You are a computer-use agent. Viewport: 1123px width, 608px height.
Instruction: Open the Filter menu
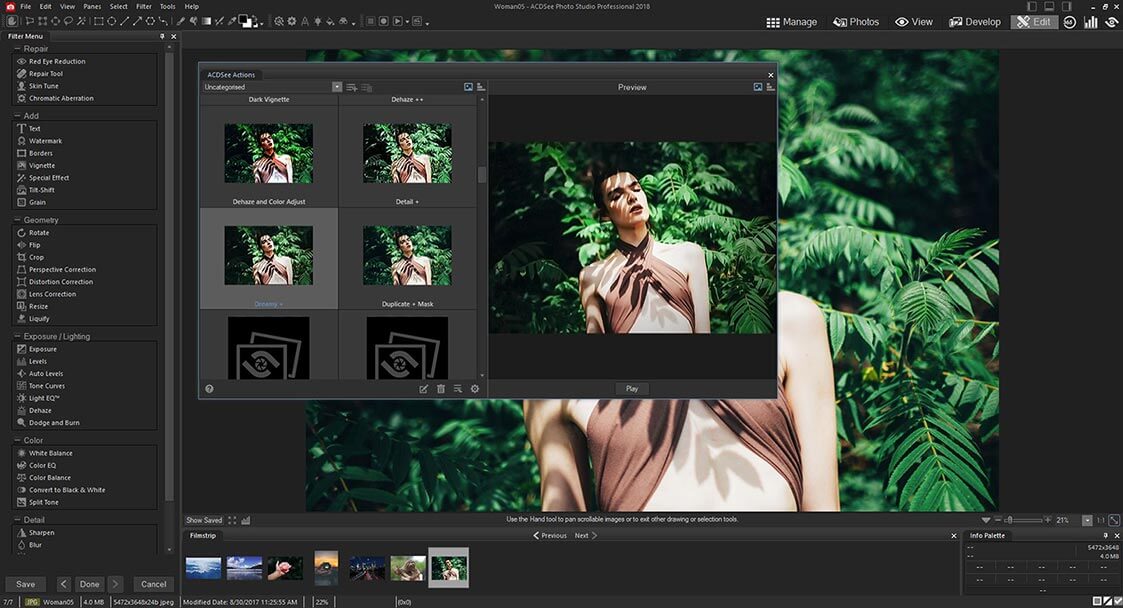coord(143,5)
